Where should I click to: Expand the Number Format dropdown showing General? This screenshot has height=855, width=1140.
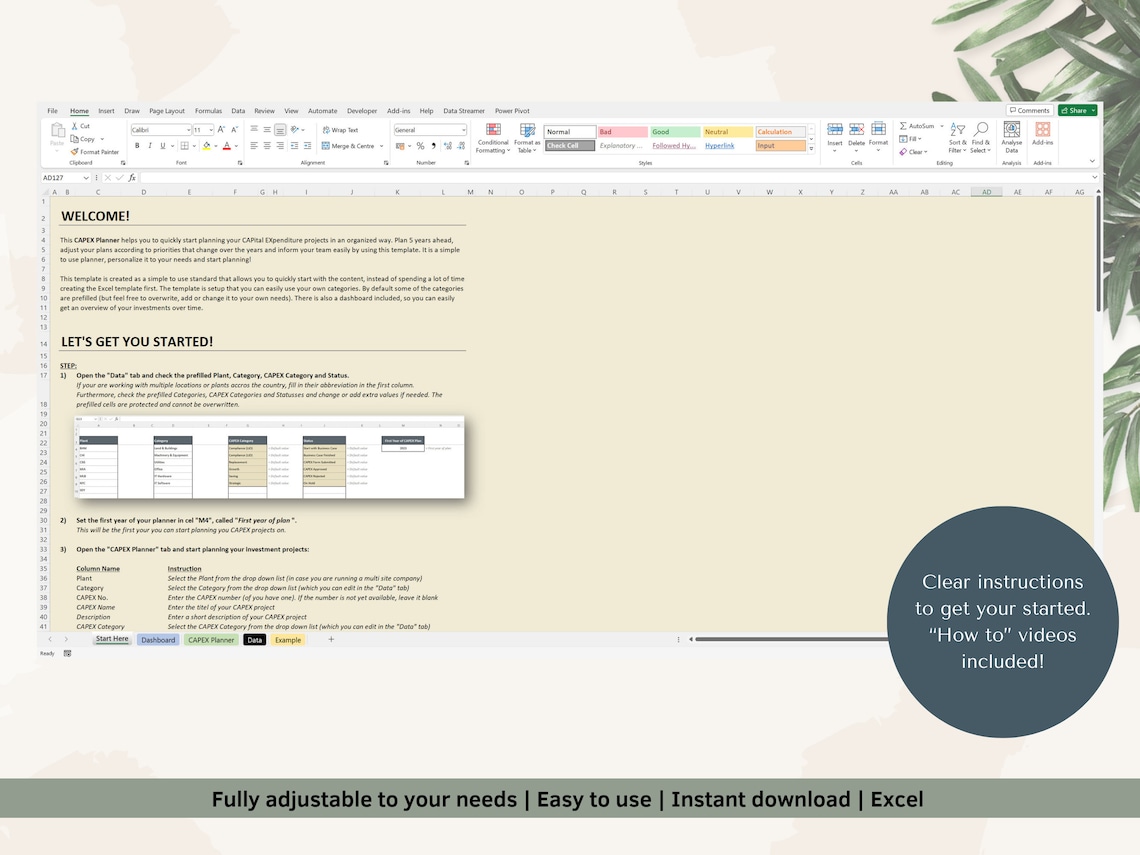click(x=462, y=130)
